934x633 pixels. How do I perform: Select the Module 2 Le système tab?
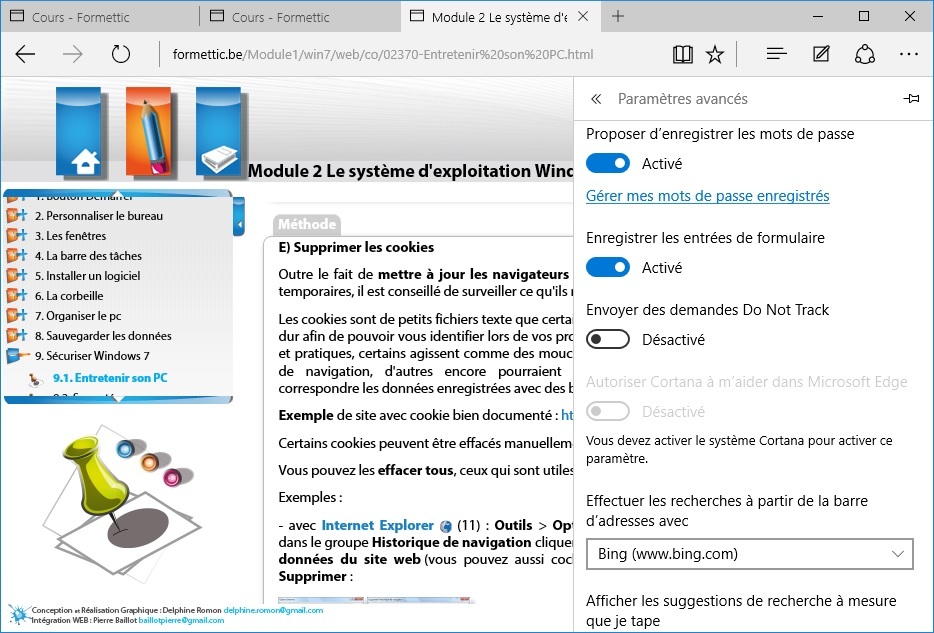499,17
